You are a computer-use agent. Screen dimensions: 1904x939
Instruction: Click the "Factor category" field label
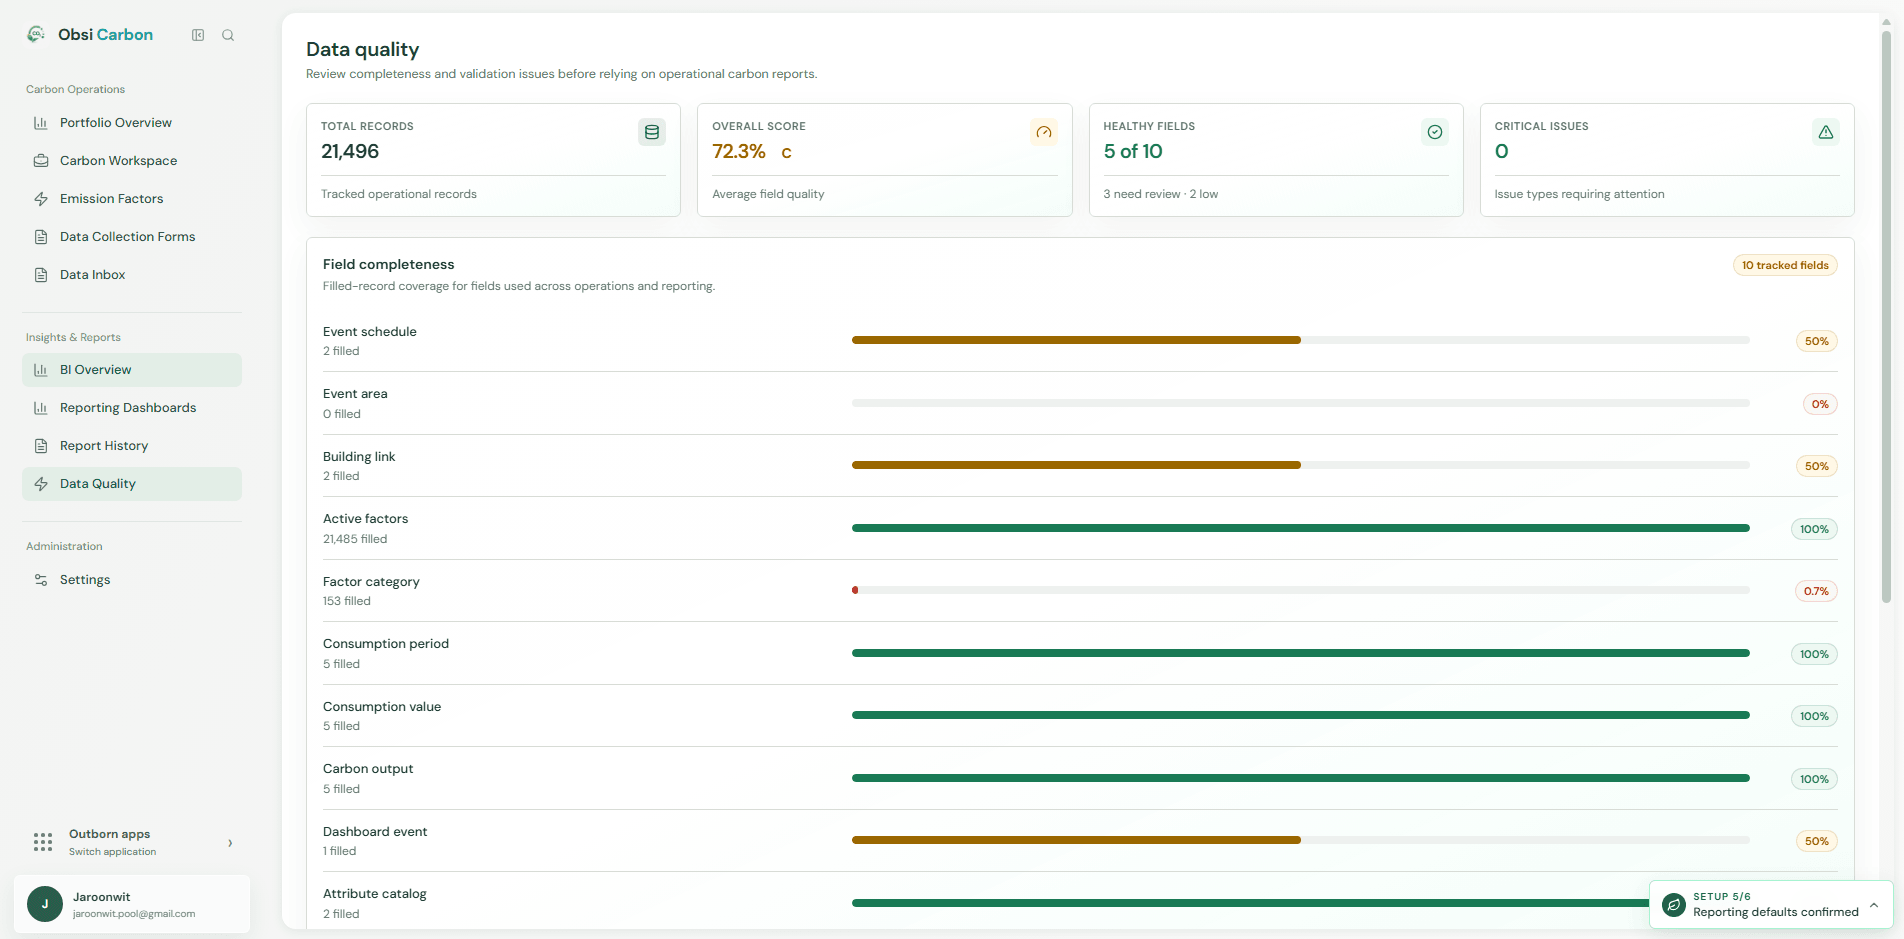pyautogui.click(x=371, y=582)
